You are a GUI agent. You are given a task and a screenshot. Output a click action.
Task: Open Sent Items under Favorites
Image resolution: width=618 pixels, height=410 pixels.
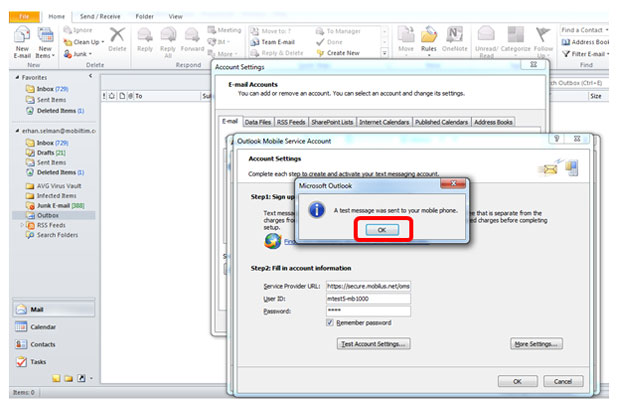[x=46, y=100]
